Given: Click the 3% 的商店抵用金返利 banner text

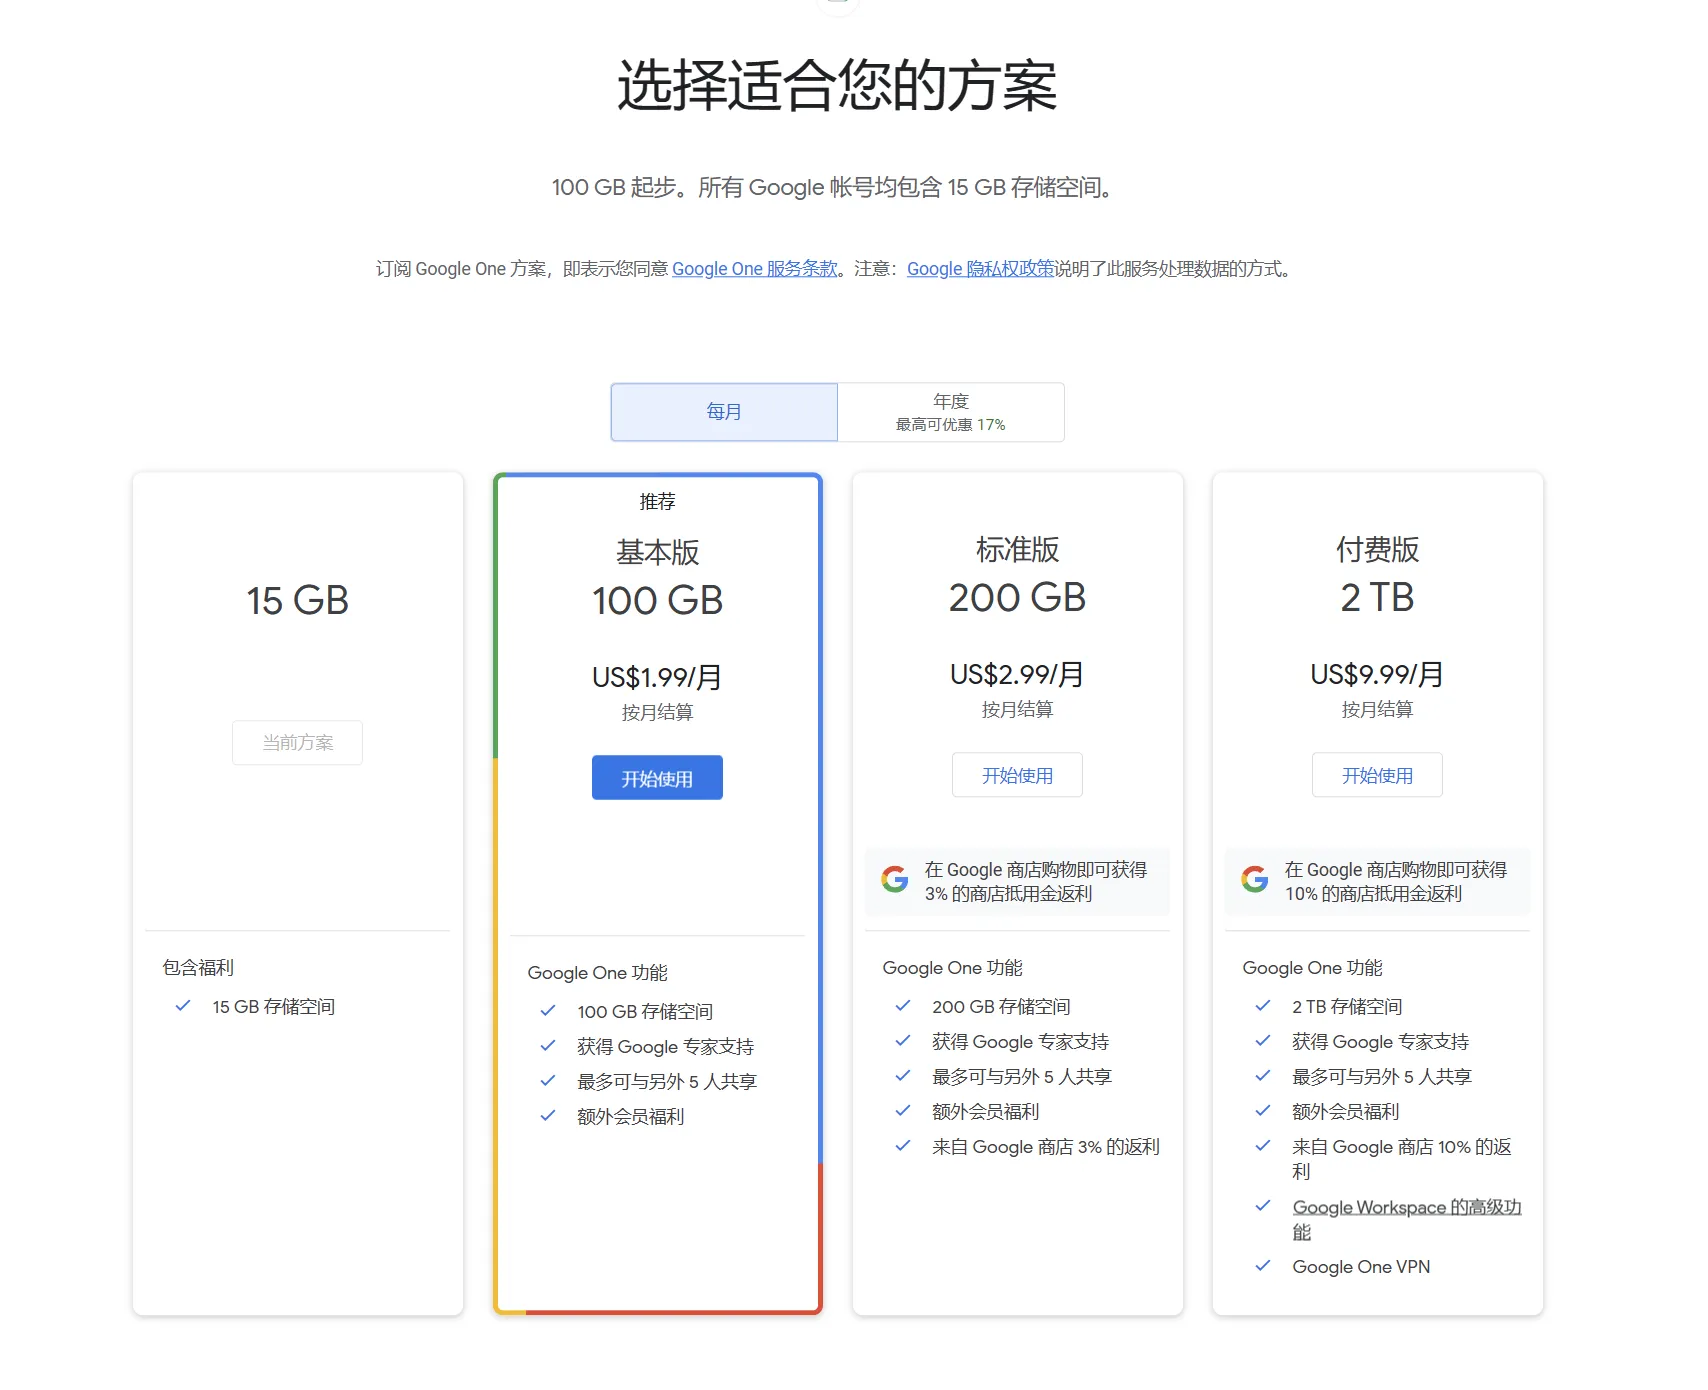Looking at the screenshot, I should [x=1035, y=882].
